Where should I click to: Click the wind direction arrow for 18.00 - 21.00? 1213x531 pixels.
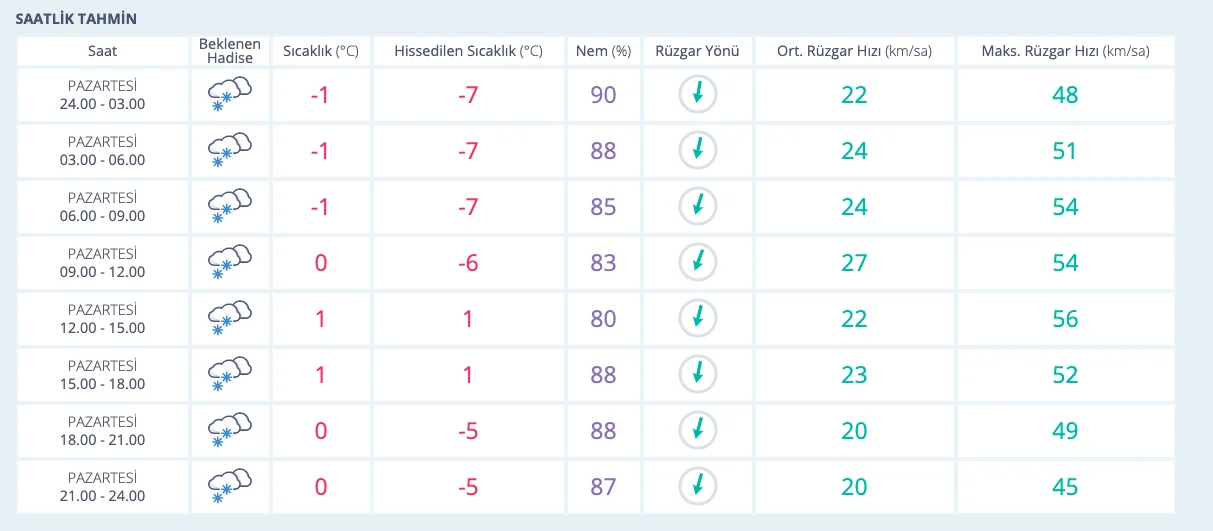(x=698, y=431)
